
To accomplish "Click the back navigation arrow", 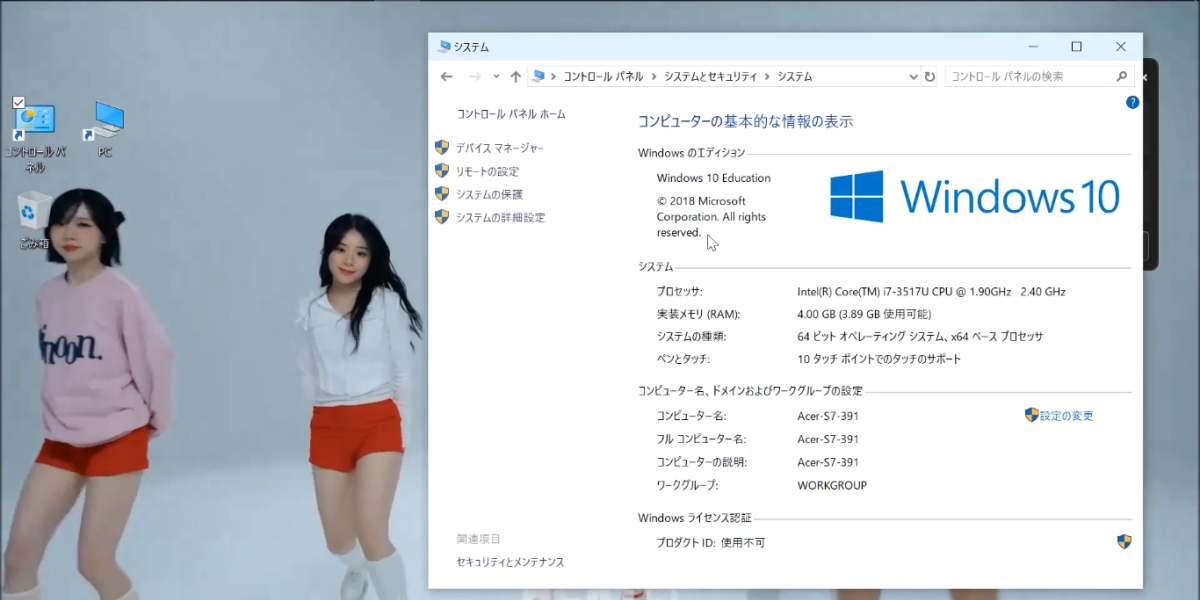I will (x=447, y=77).
